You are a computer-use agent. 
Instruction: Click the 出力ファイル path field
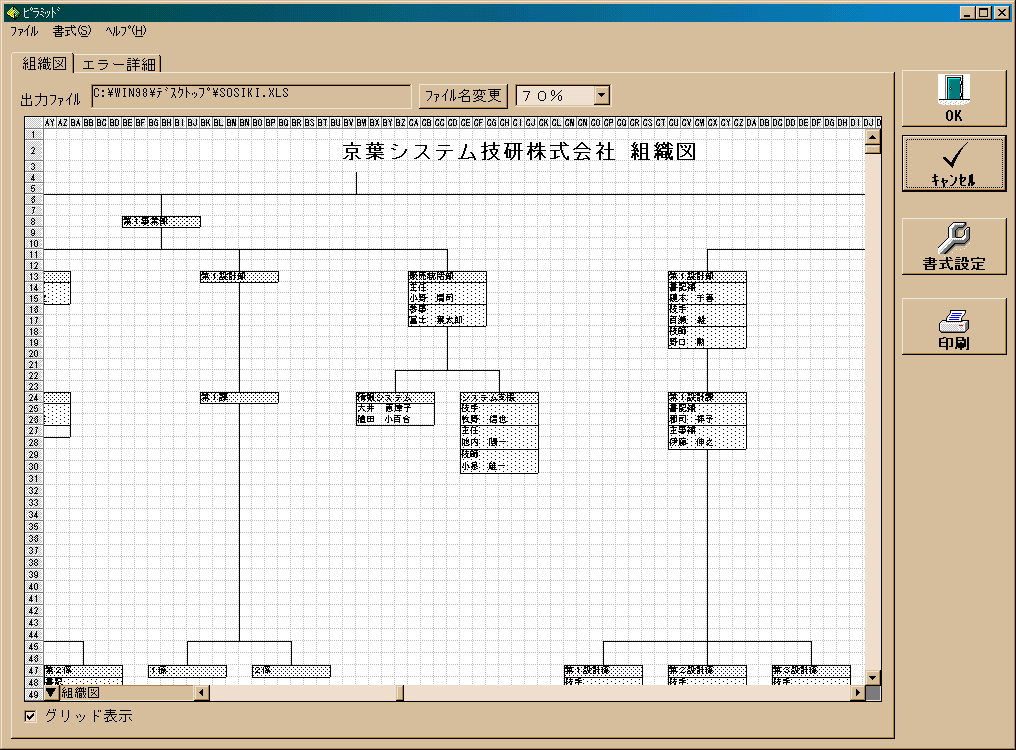pos(251,96)
